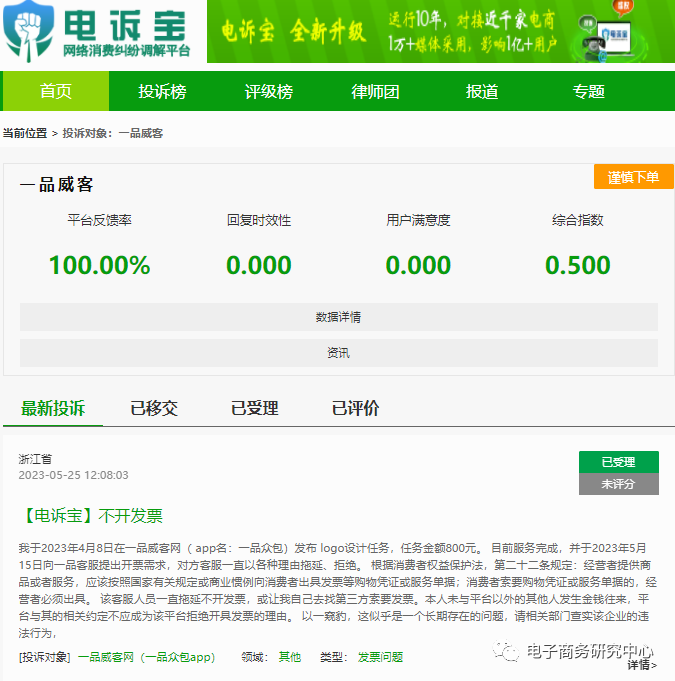Open 投诉榜 from the navigation bar
The height and width of the screenshot is (681, 675).
162,91
